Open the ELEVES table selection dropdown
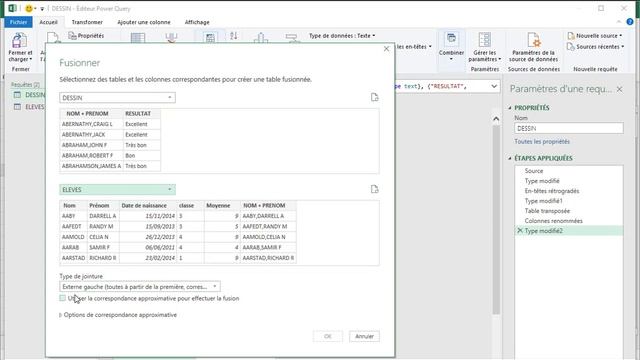 (118, 189)
